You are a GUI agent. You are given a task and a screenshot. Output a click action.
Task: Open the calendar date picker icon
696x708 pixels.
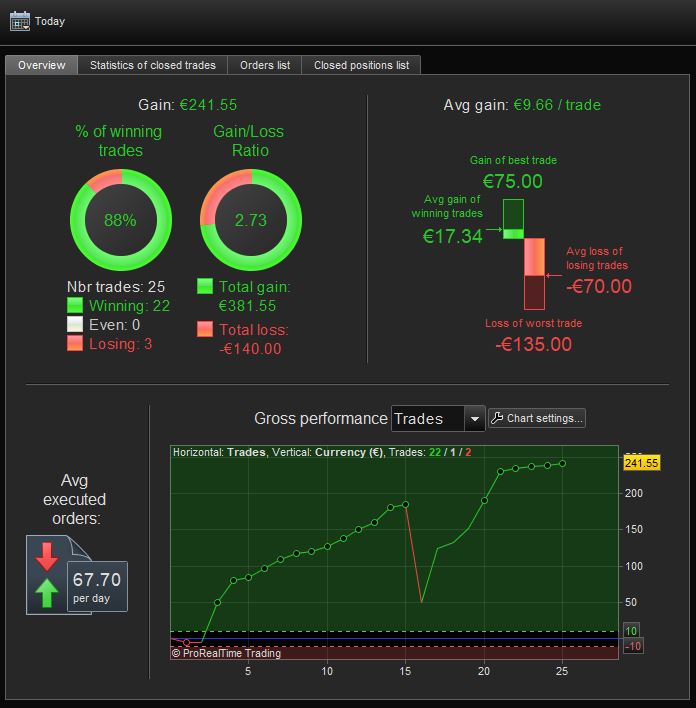[x=19, y=21]
